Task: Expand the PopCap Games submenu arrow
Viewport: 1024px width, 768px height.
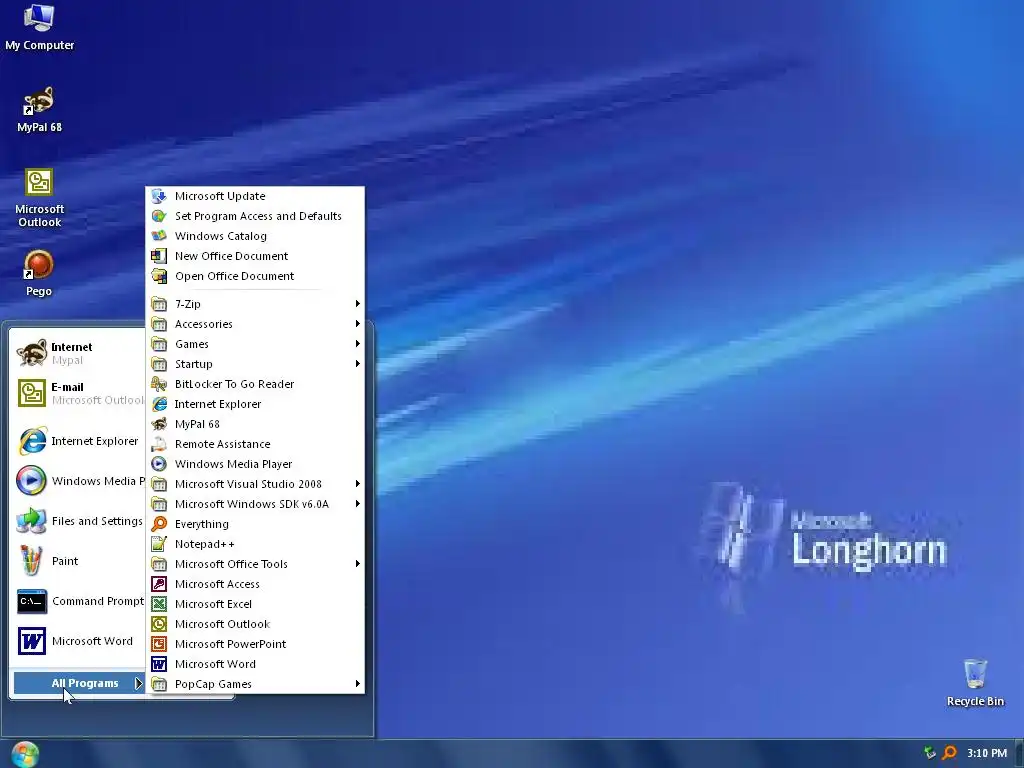Action: point(357,684)
